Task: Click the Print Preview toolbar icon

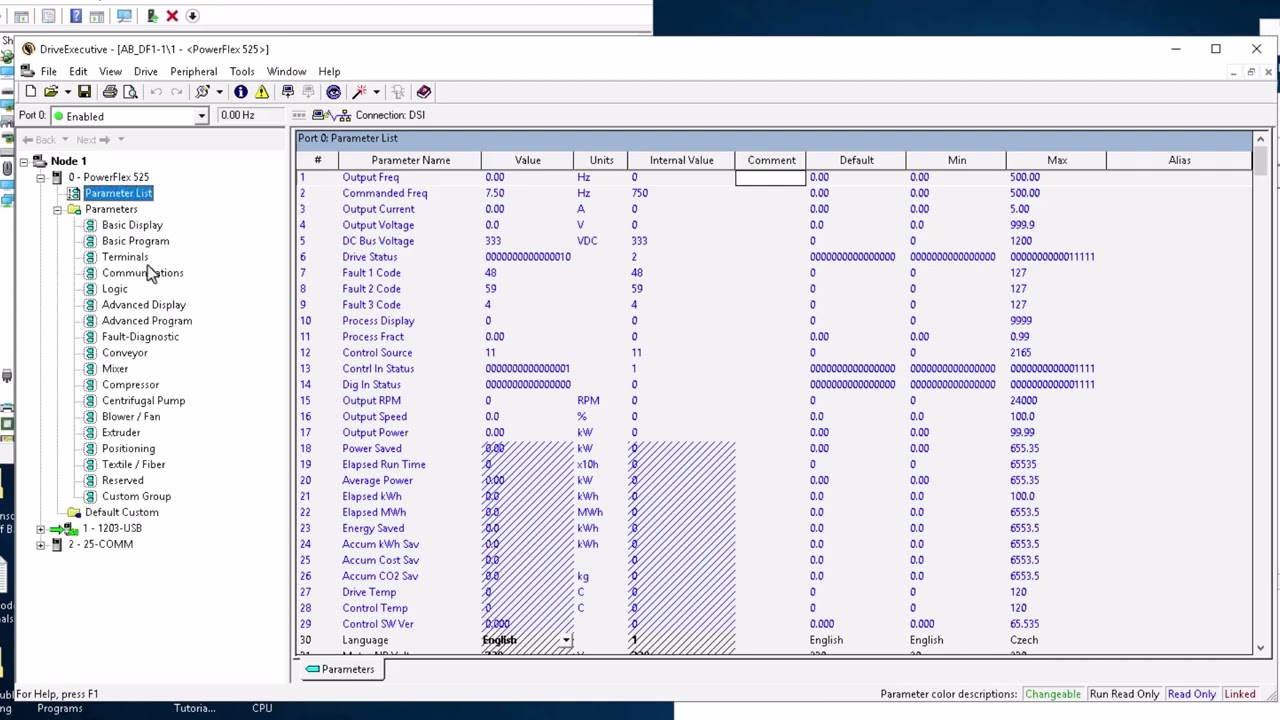Action: (x=130, y=92)
